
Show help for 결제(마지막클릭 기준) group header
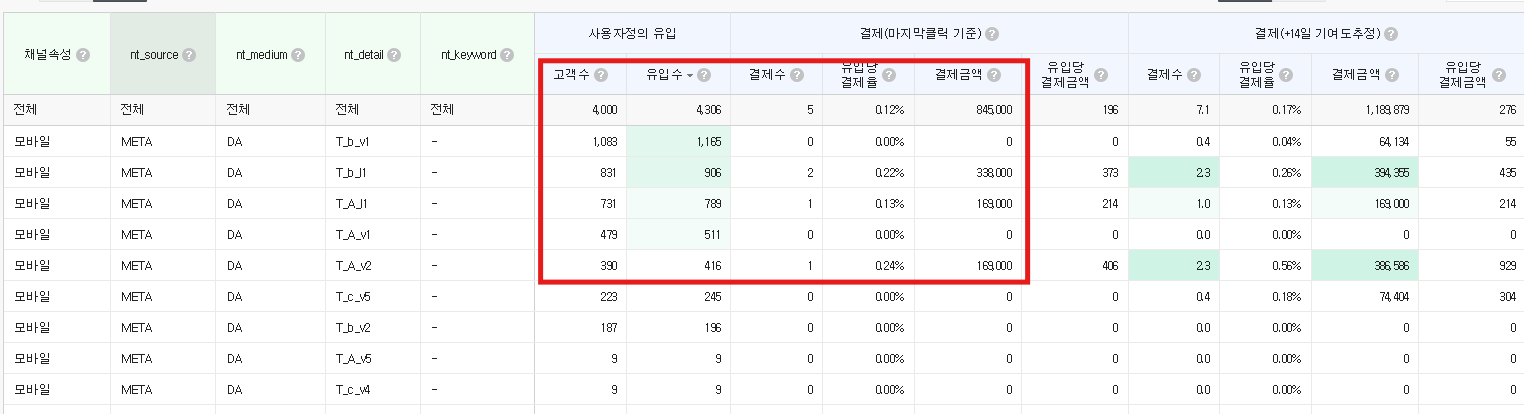[x=991, y=34]
